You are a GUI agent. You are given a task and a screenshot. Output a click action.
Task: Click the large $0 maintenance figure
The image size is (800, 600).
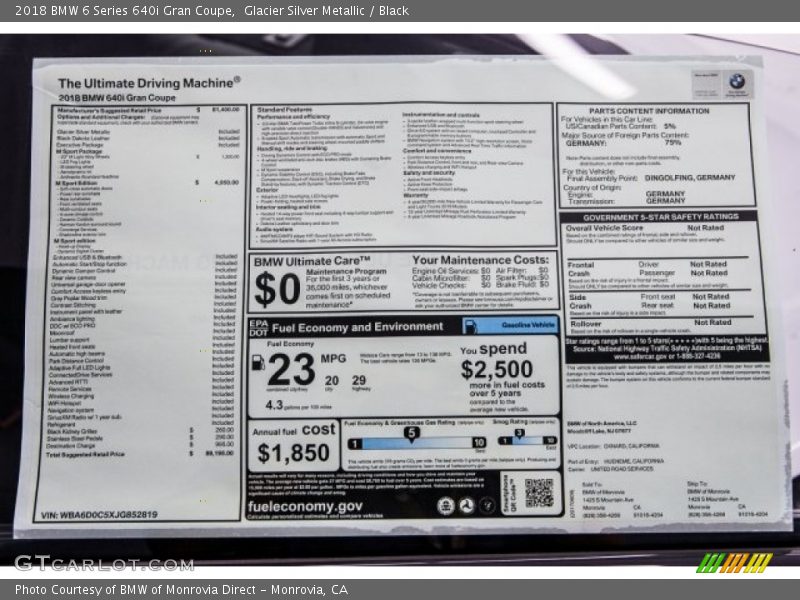[277, 289]
